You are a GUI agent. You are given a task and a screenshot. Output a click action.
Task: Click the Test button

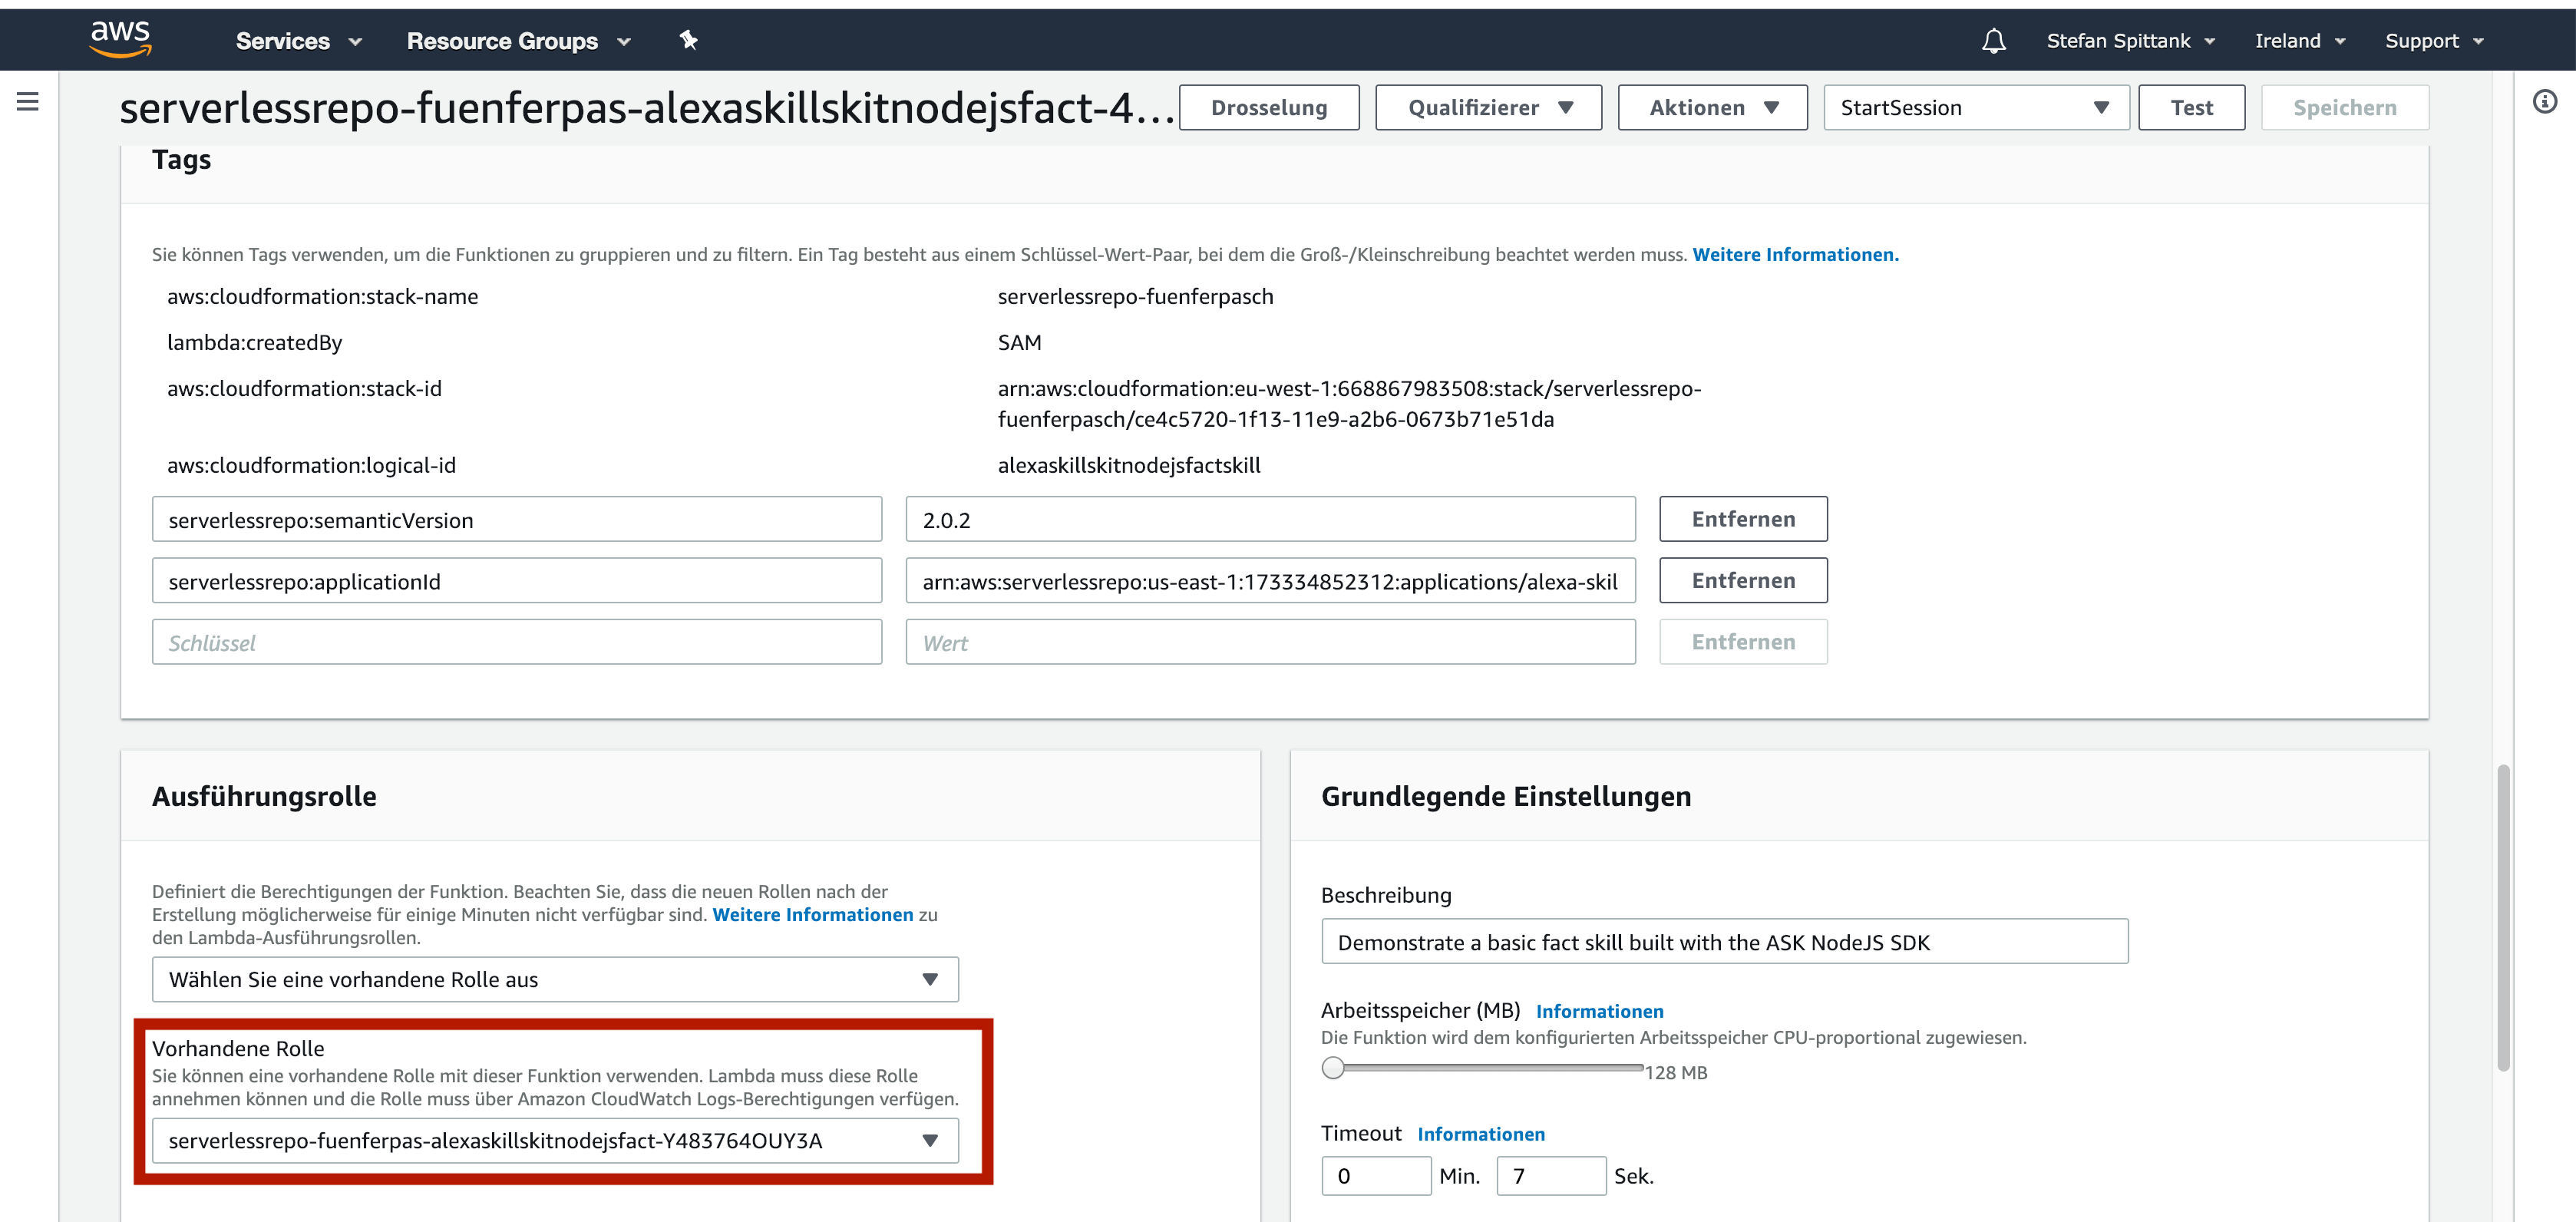click(2191, 108)
